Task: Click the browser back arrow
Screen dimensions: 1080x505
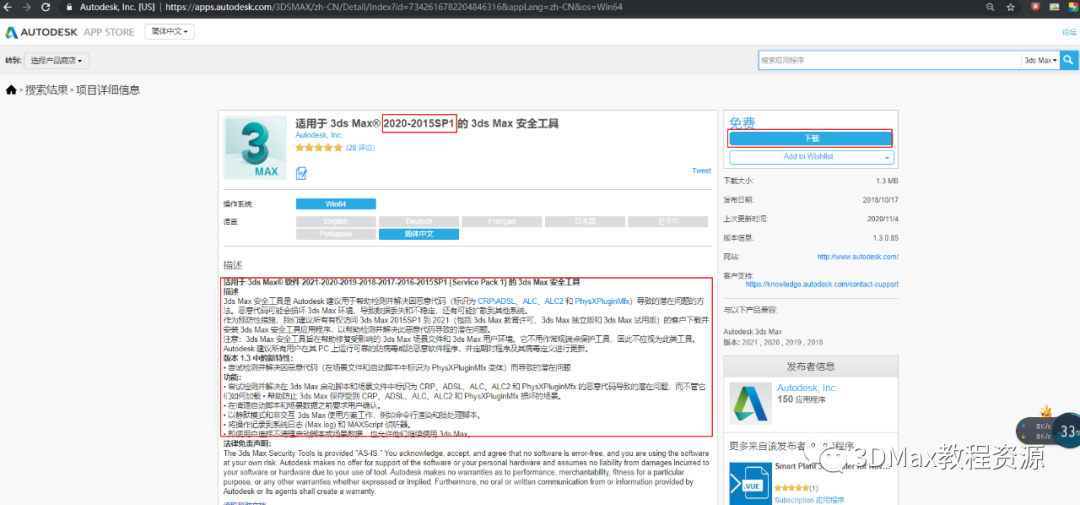Action: [x=10, y=8]
